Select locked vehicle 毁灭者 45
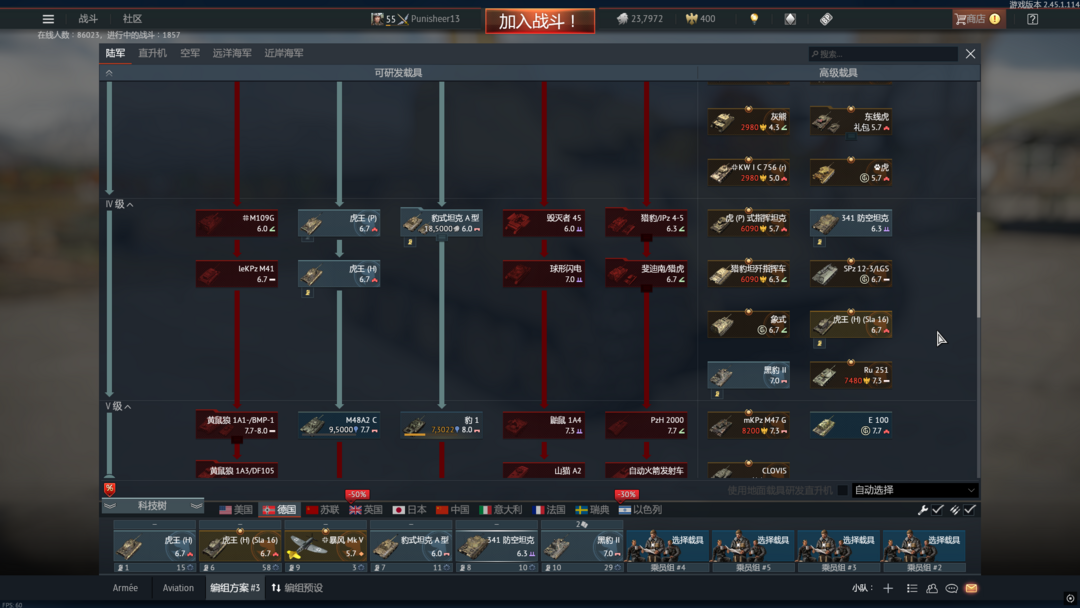The width and height of the screenshot is (1080, 608). (543, 223)
